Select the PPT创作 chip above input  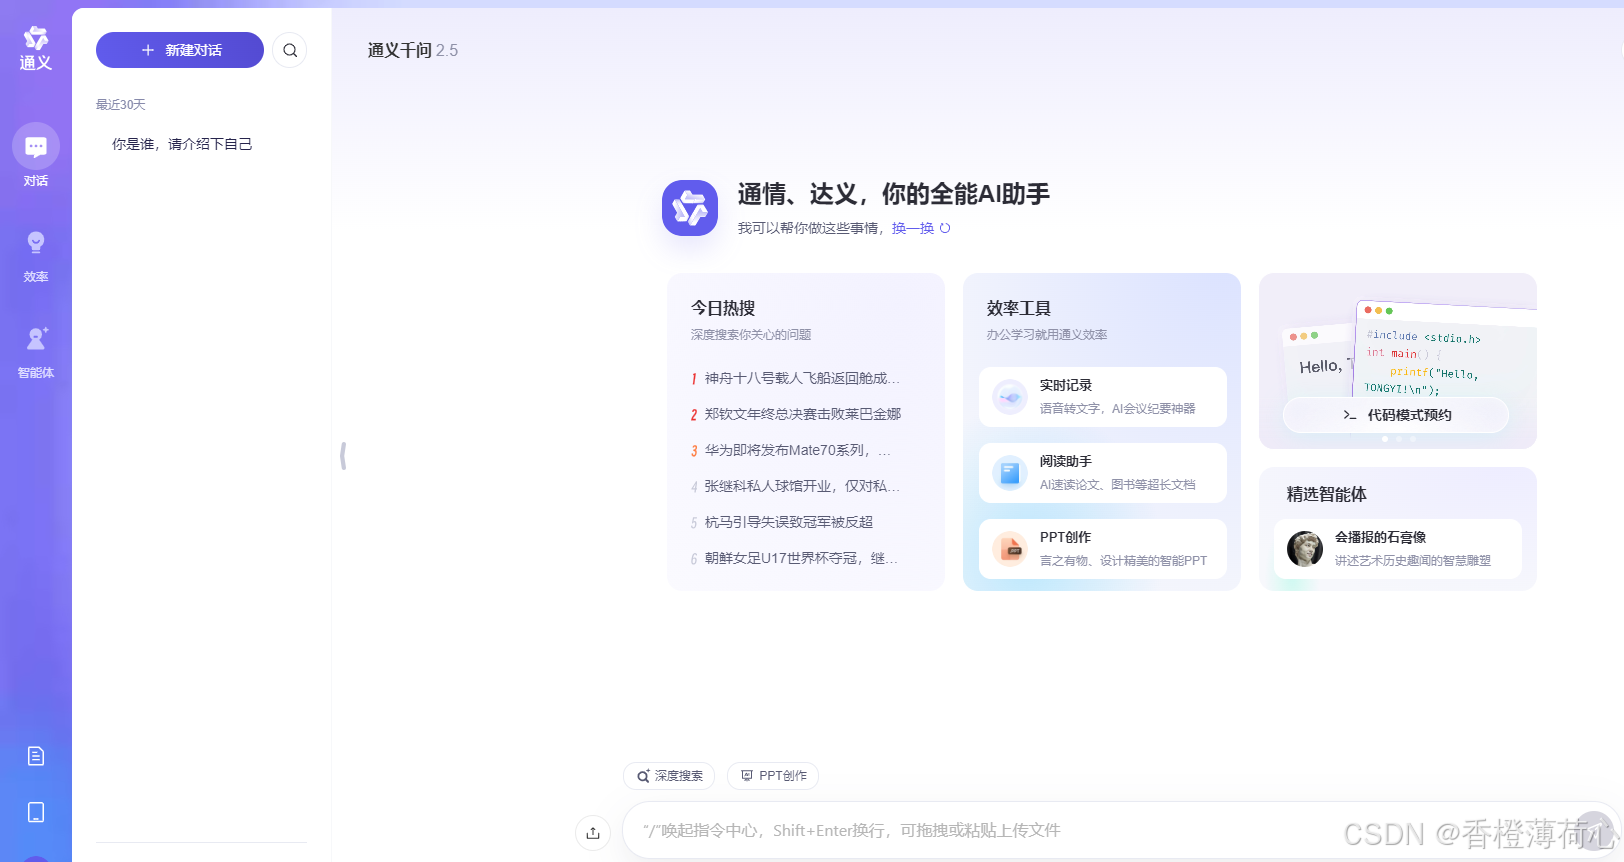tap(773, 776)
